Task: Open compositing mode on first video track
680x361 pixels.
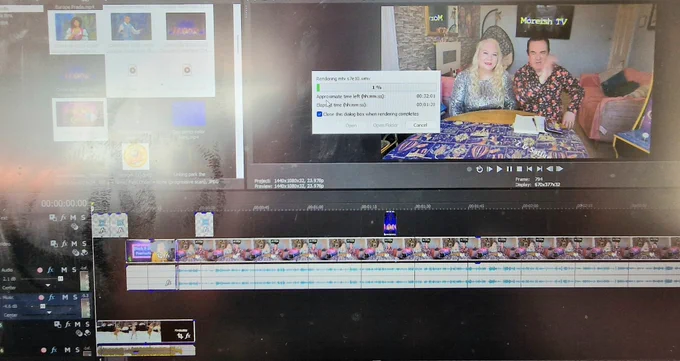Action: [x=75, y=226]
